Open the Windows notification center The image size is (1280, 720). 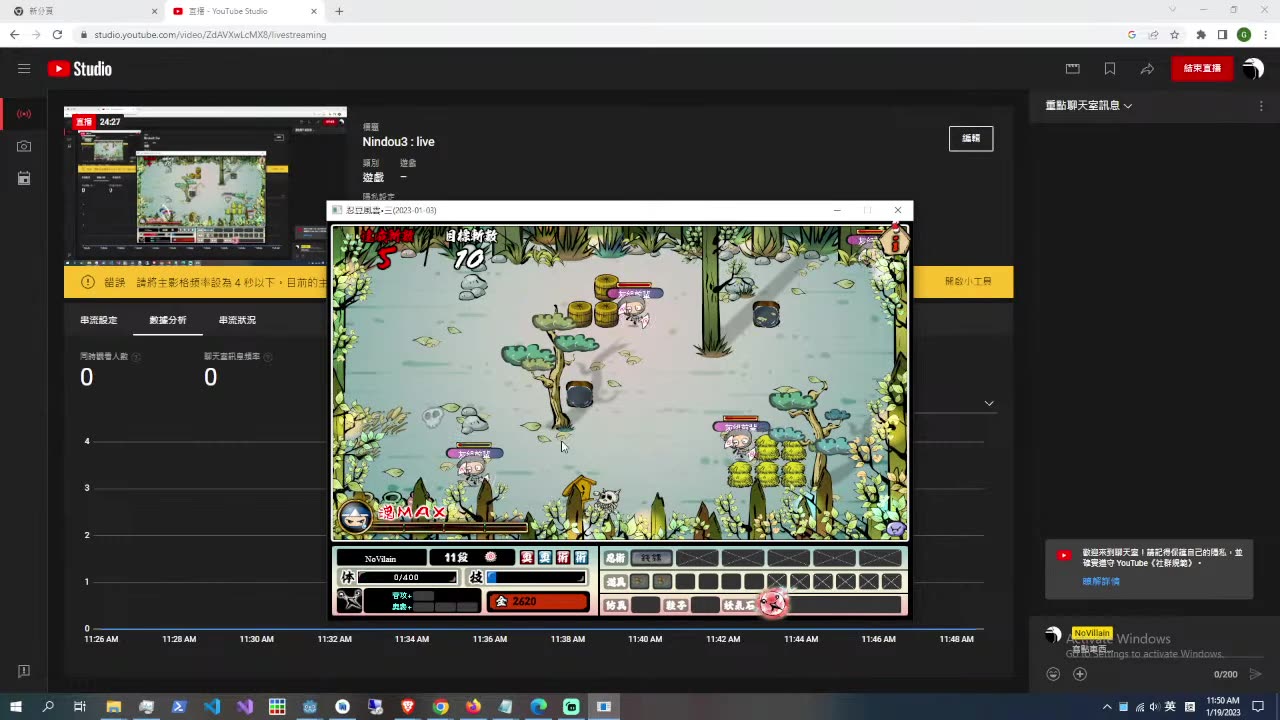(1258, 706)
